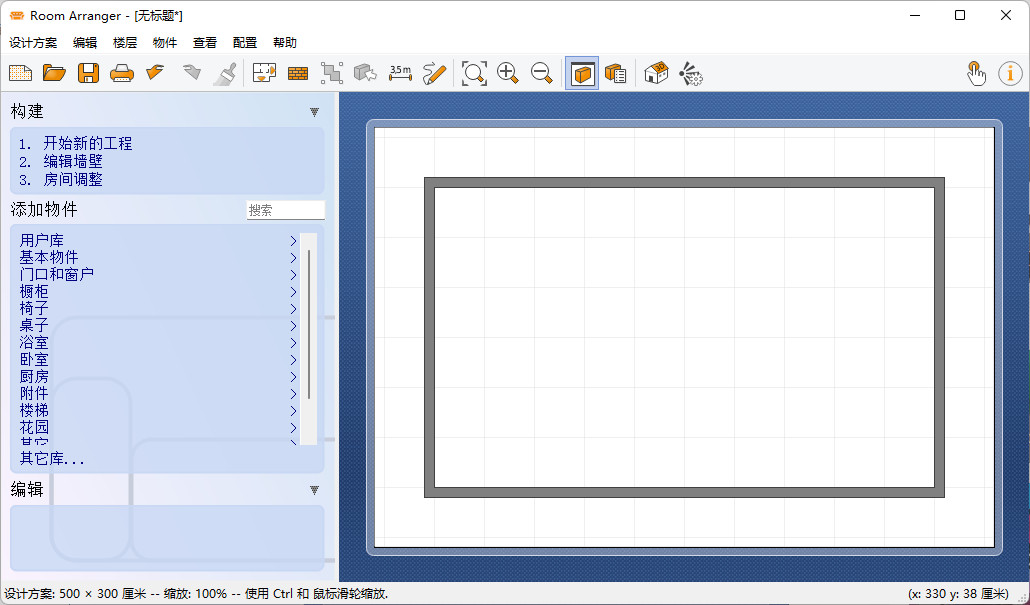
Task: Expand the 基本物件 category
Action: tap(158, 258)
